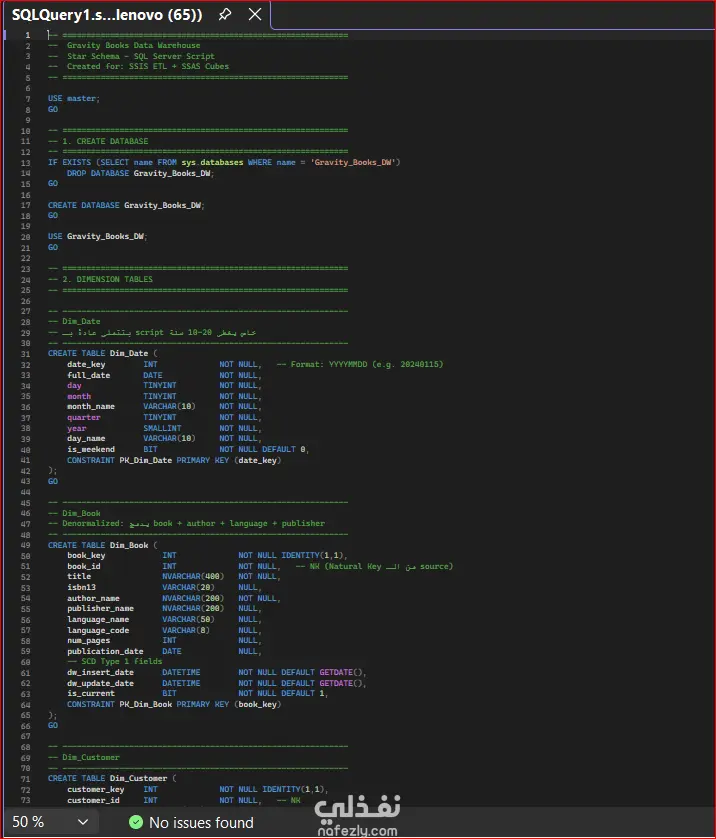Screen dimensions: 716x839
Task: Close the SQLQuery1 query tab
Action: pyautogui.click(x=255, y=14)
